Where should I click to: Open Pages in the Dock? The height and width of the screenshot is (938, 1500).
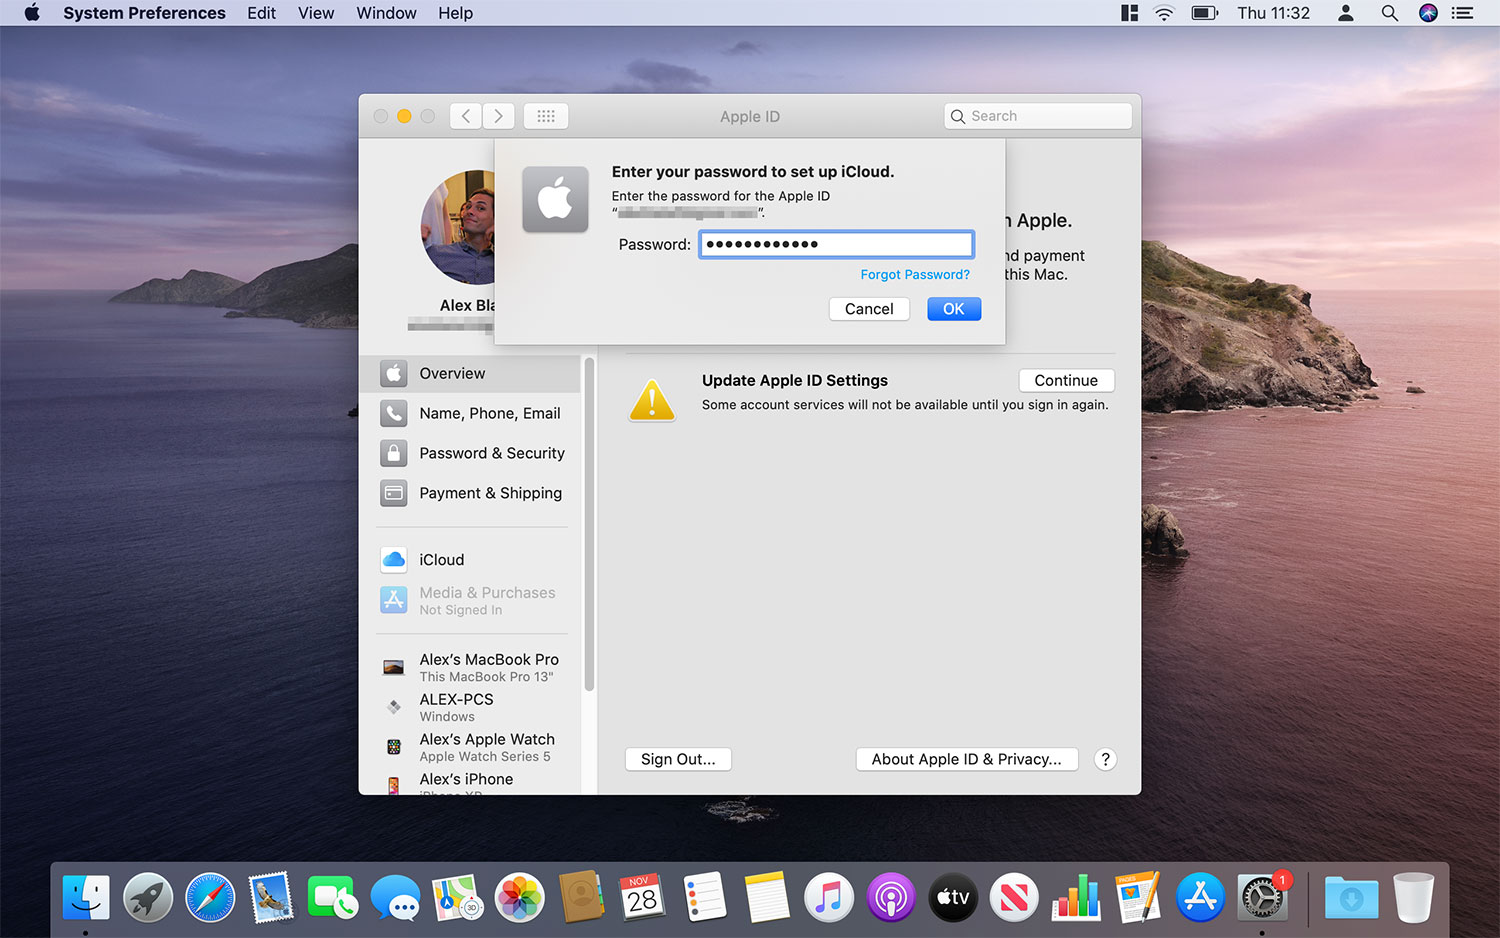click(x=1138, y=897)
